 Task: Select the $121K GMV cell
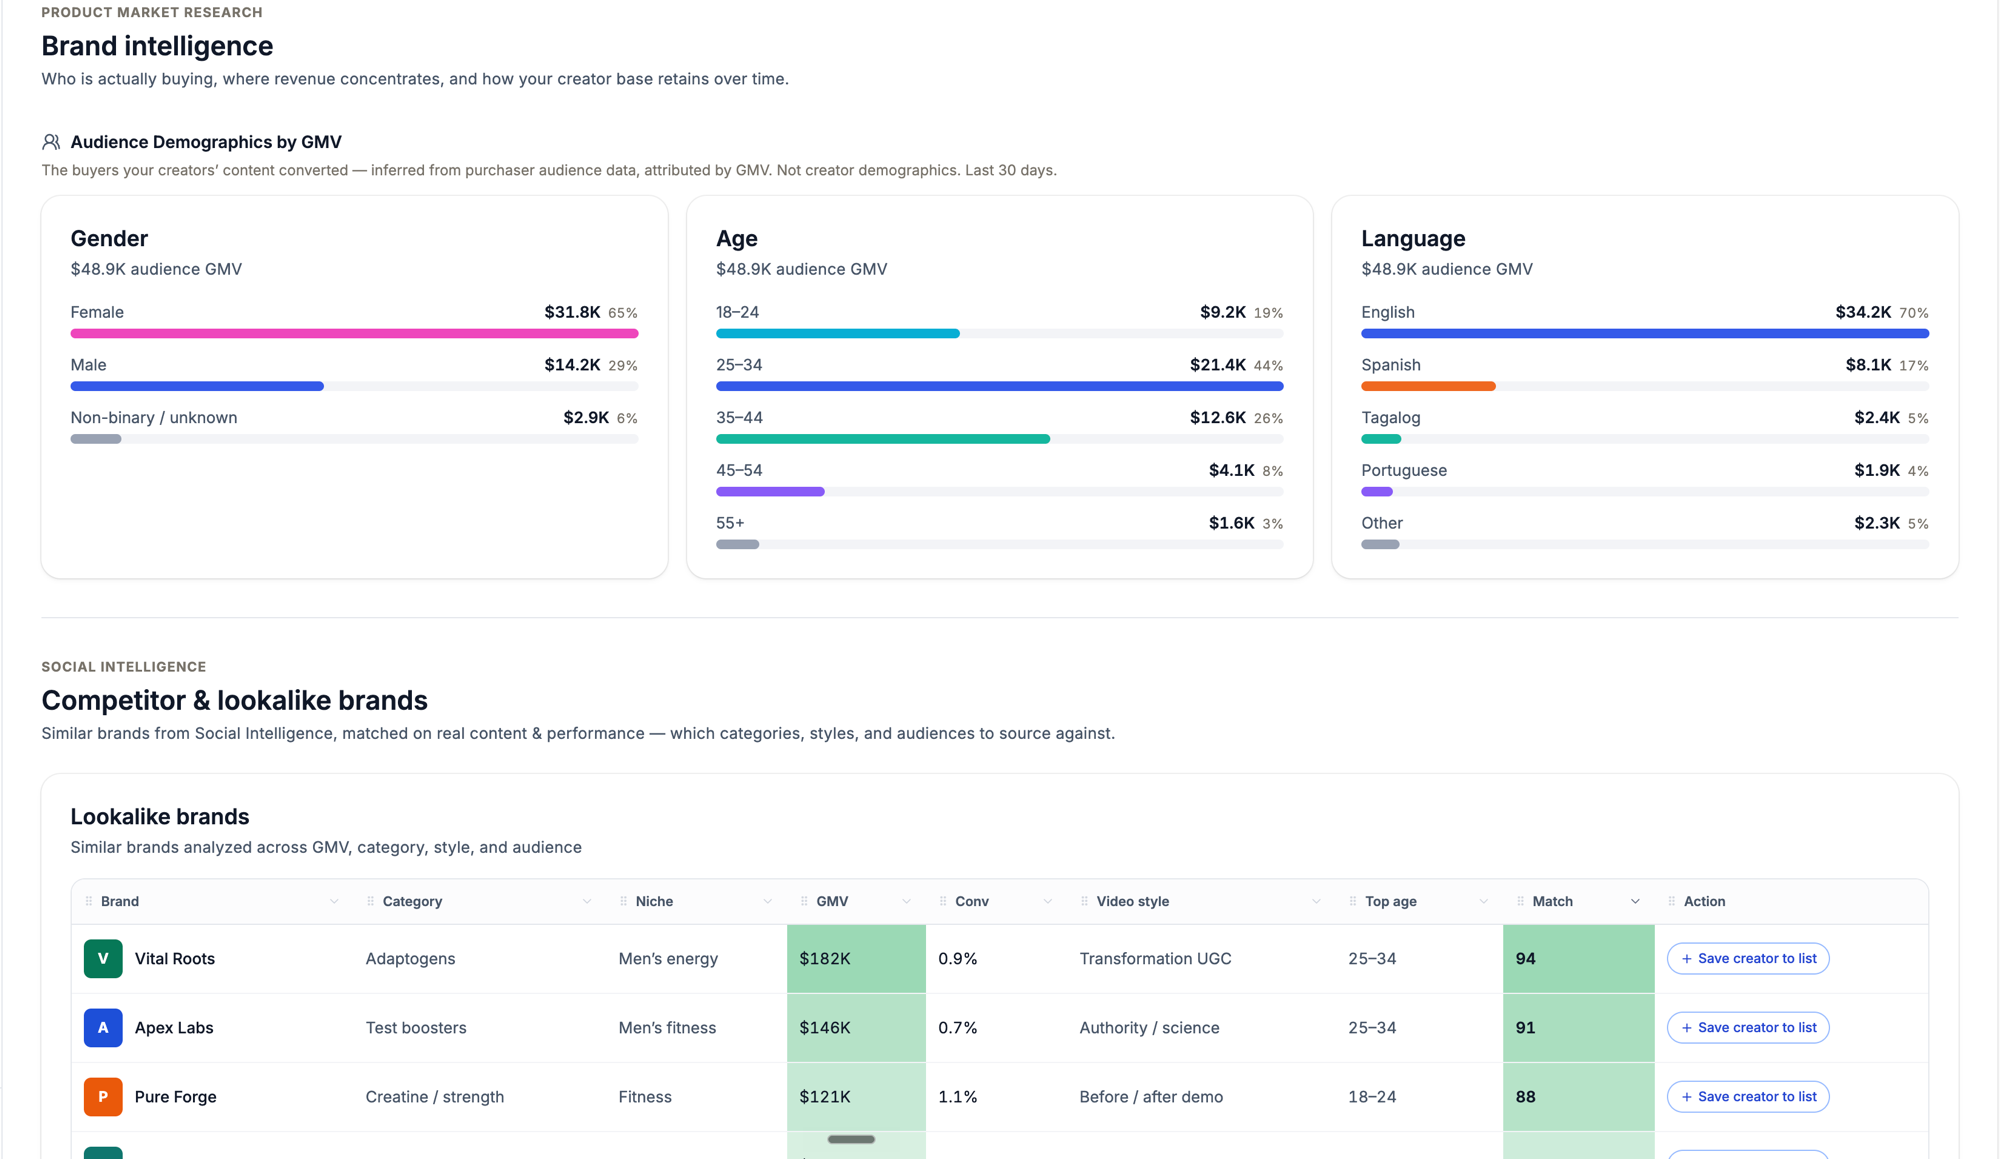(856, 1096)
